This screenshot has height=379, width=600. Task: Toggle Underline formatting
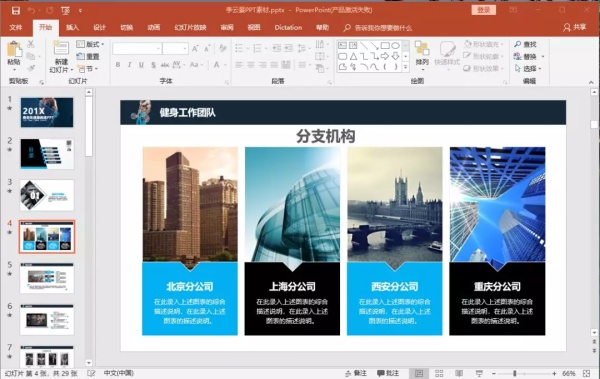click(141, 65)
